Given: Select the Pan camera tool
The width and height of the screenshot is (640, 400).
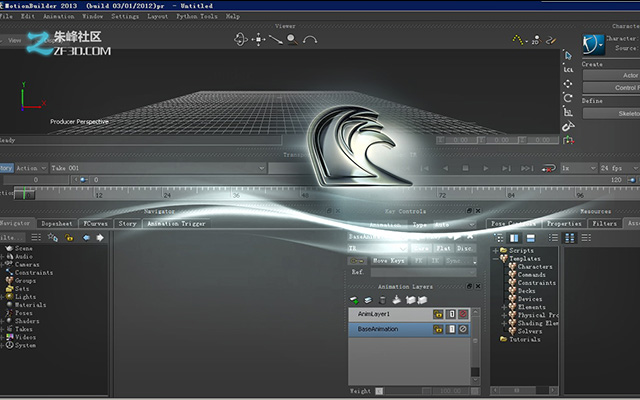Looking at the screenshot, I should click(258, 40).
